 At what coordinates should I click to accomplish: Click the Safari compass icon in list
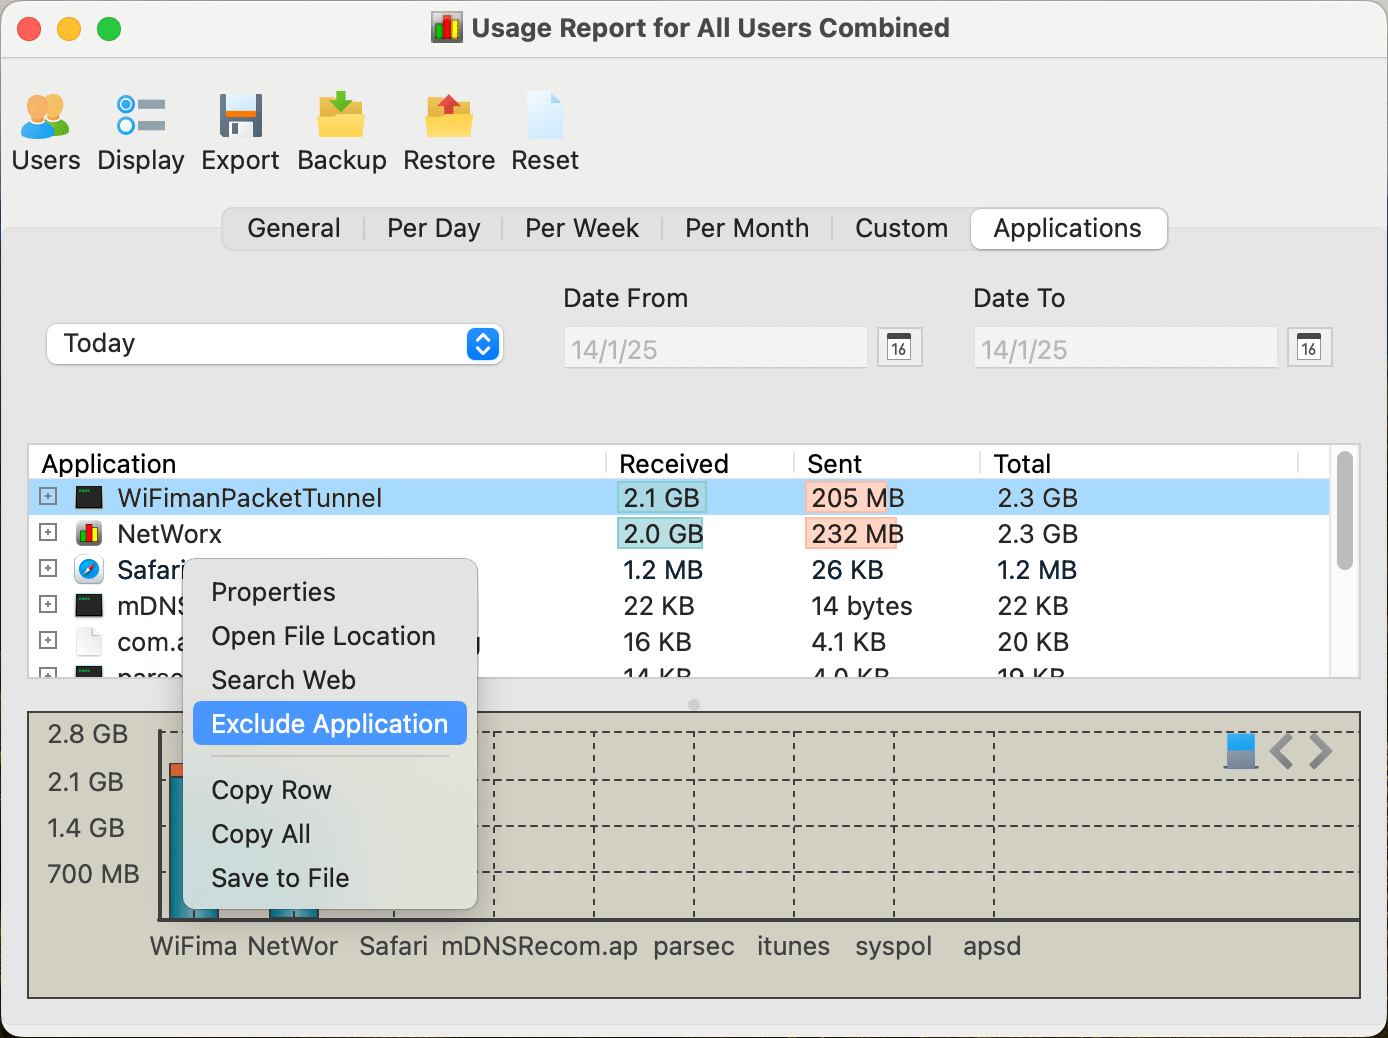click(x=89, y=569)
